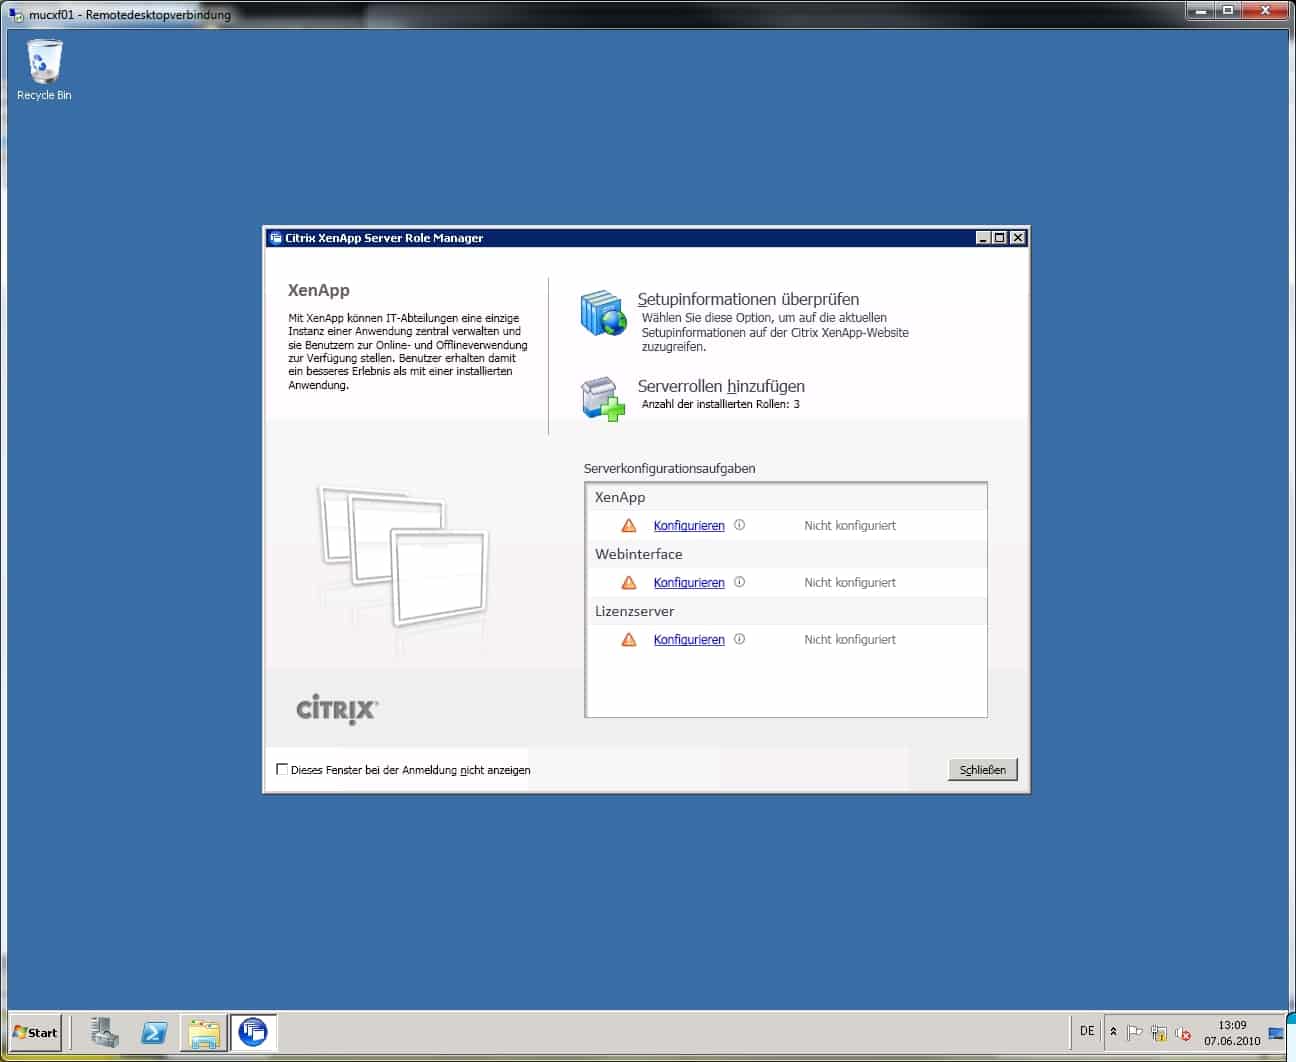Click the muted volume tray icon
1296x1062 pixels.
point(1183,1033)
